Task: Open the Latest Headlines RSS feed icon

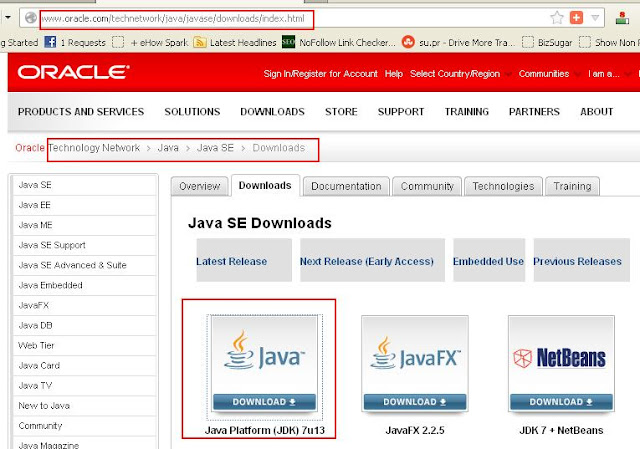Action: point(200,42)
